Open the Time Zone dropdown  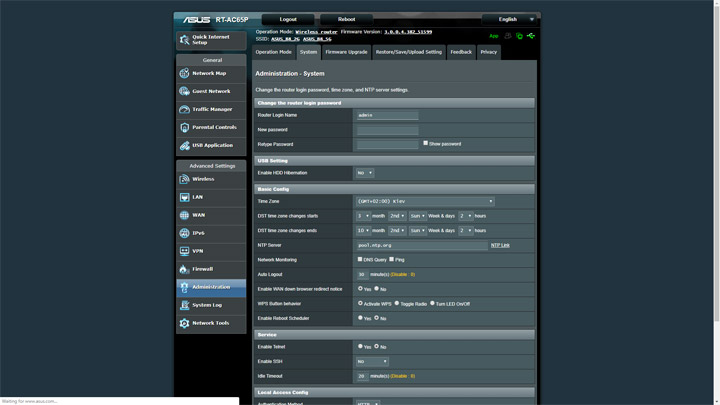[425, 202]
